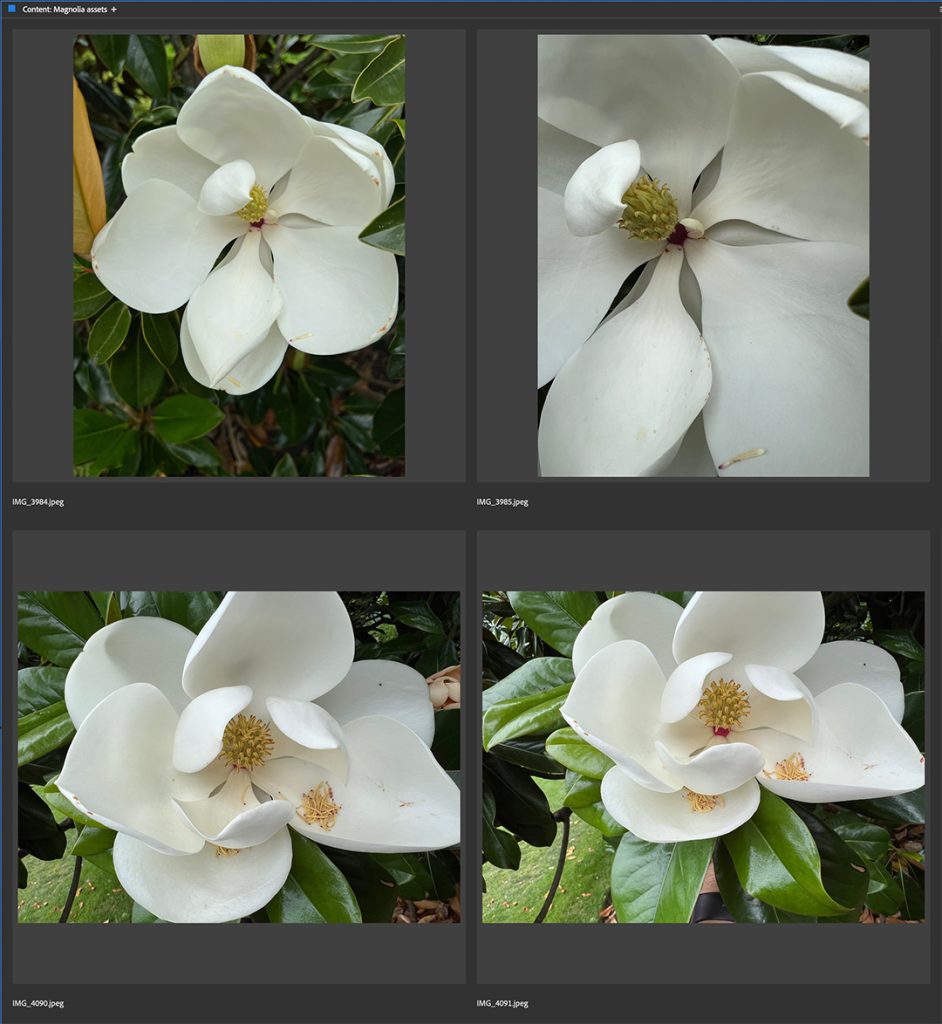Click the IMG_4090.jpeg filename label

(x=38, y=1003)
